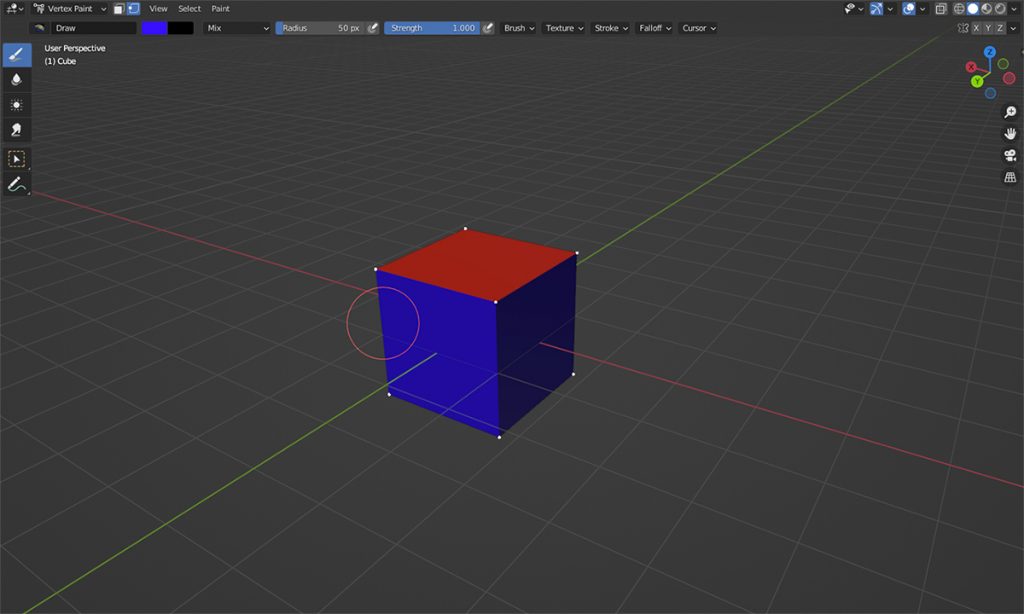1024x614 pixels.
Task: Open the blue primary color swatch
Action: [155, 28]
